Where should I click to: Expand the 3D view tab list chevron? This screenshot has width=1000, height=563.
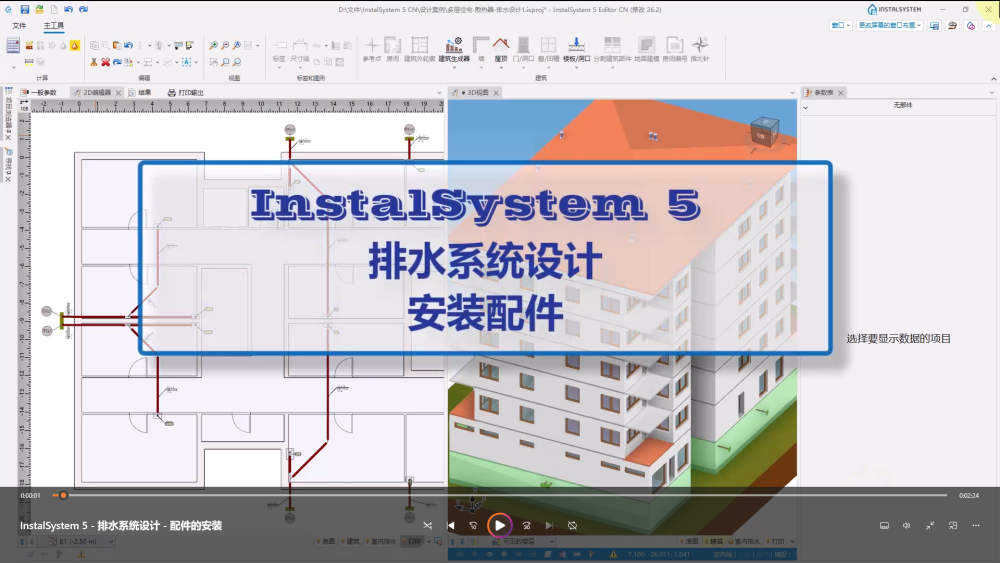792,93
